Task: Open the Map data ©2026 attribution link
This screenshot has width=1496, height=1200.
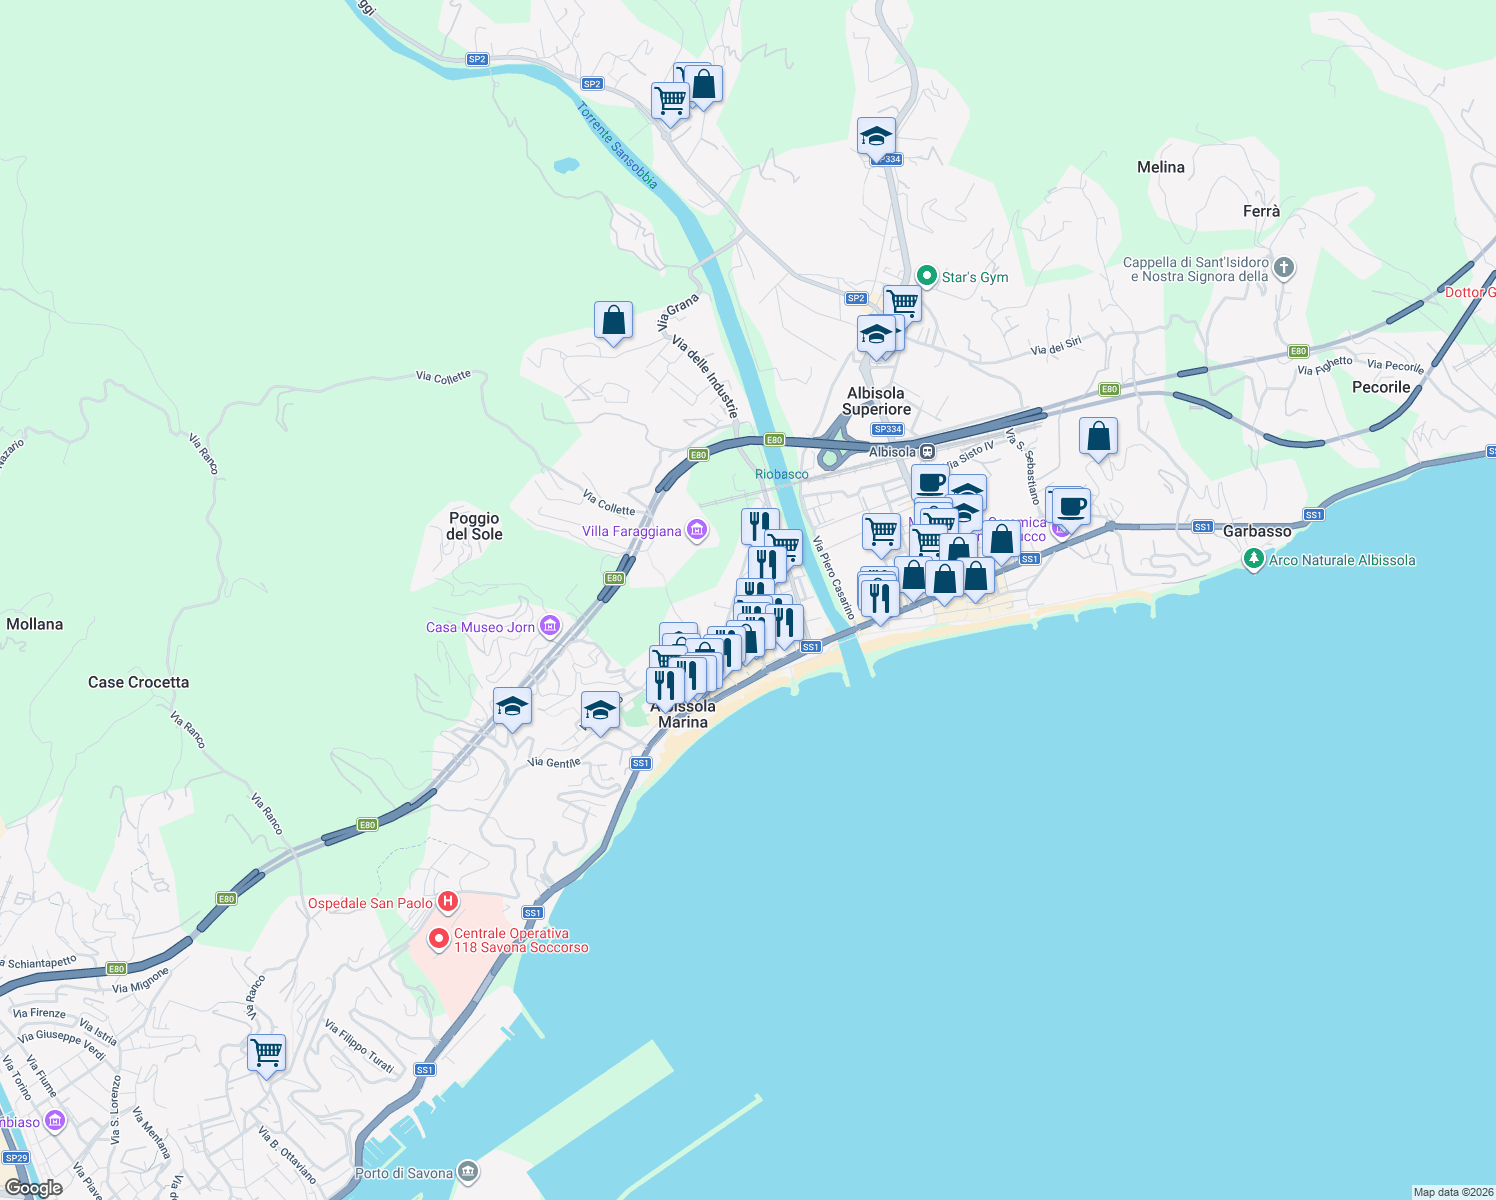Action: 1440,1191
